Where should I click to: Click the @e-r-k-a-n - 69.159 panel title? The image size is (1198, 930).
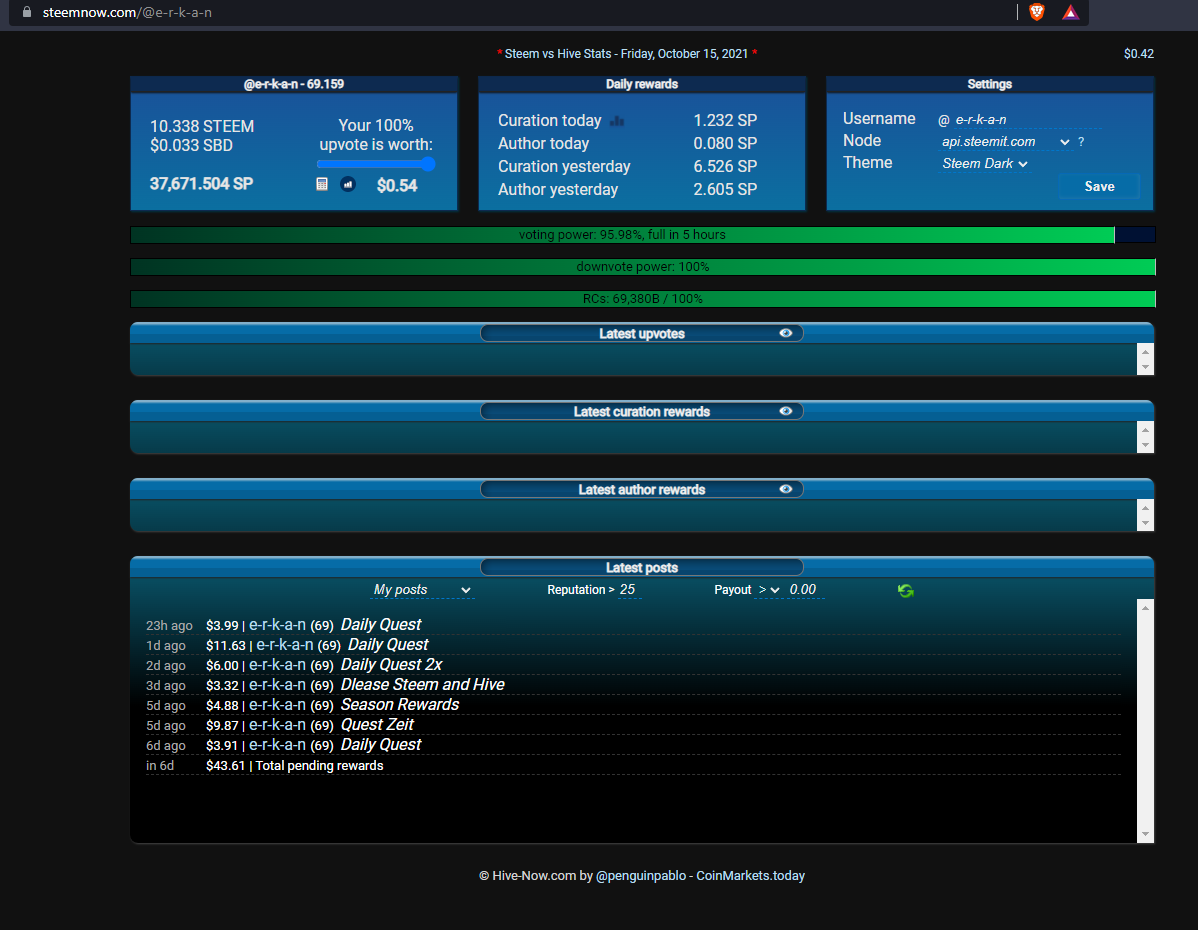pyautogui.click(x=293, y=84)
